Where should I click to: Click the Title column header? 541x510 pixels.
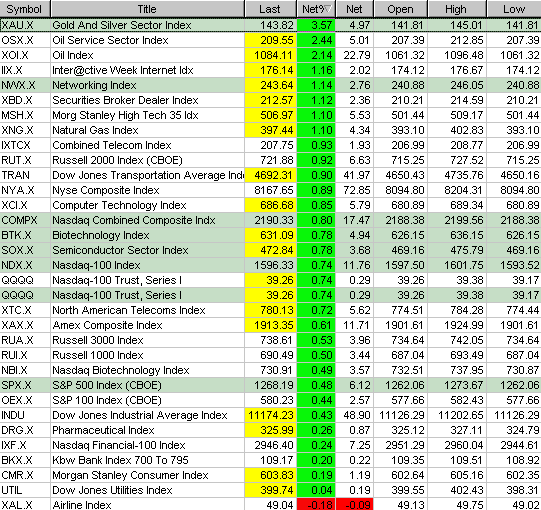click(147, 9)
